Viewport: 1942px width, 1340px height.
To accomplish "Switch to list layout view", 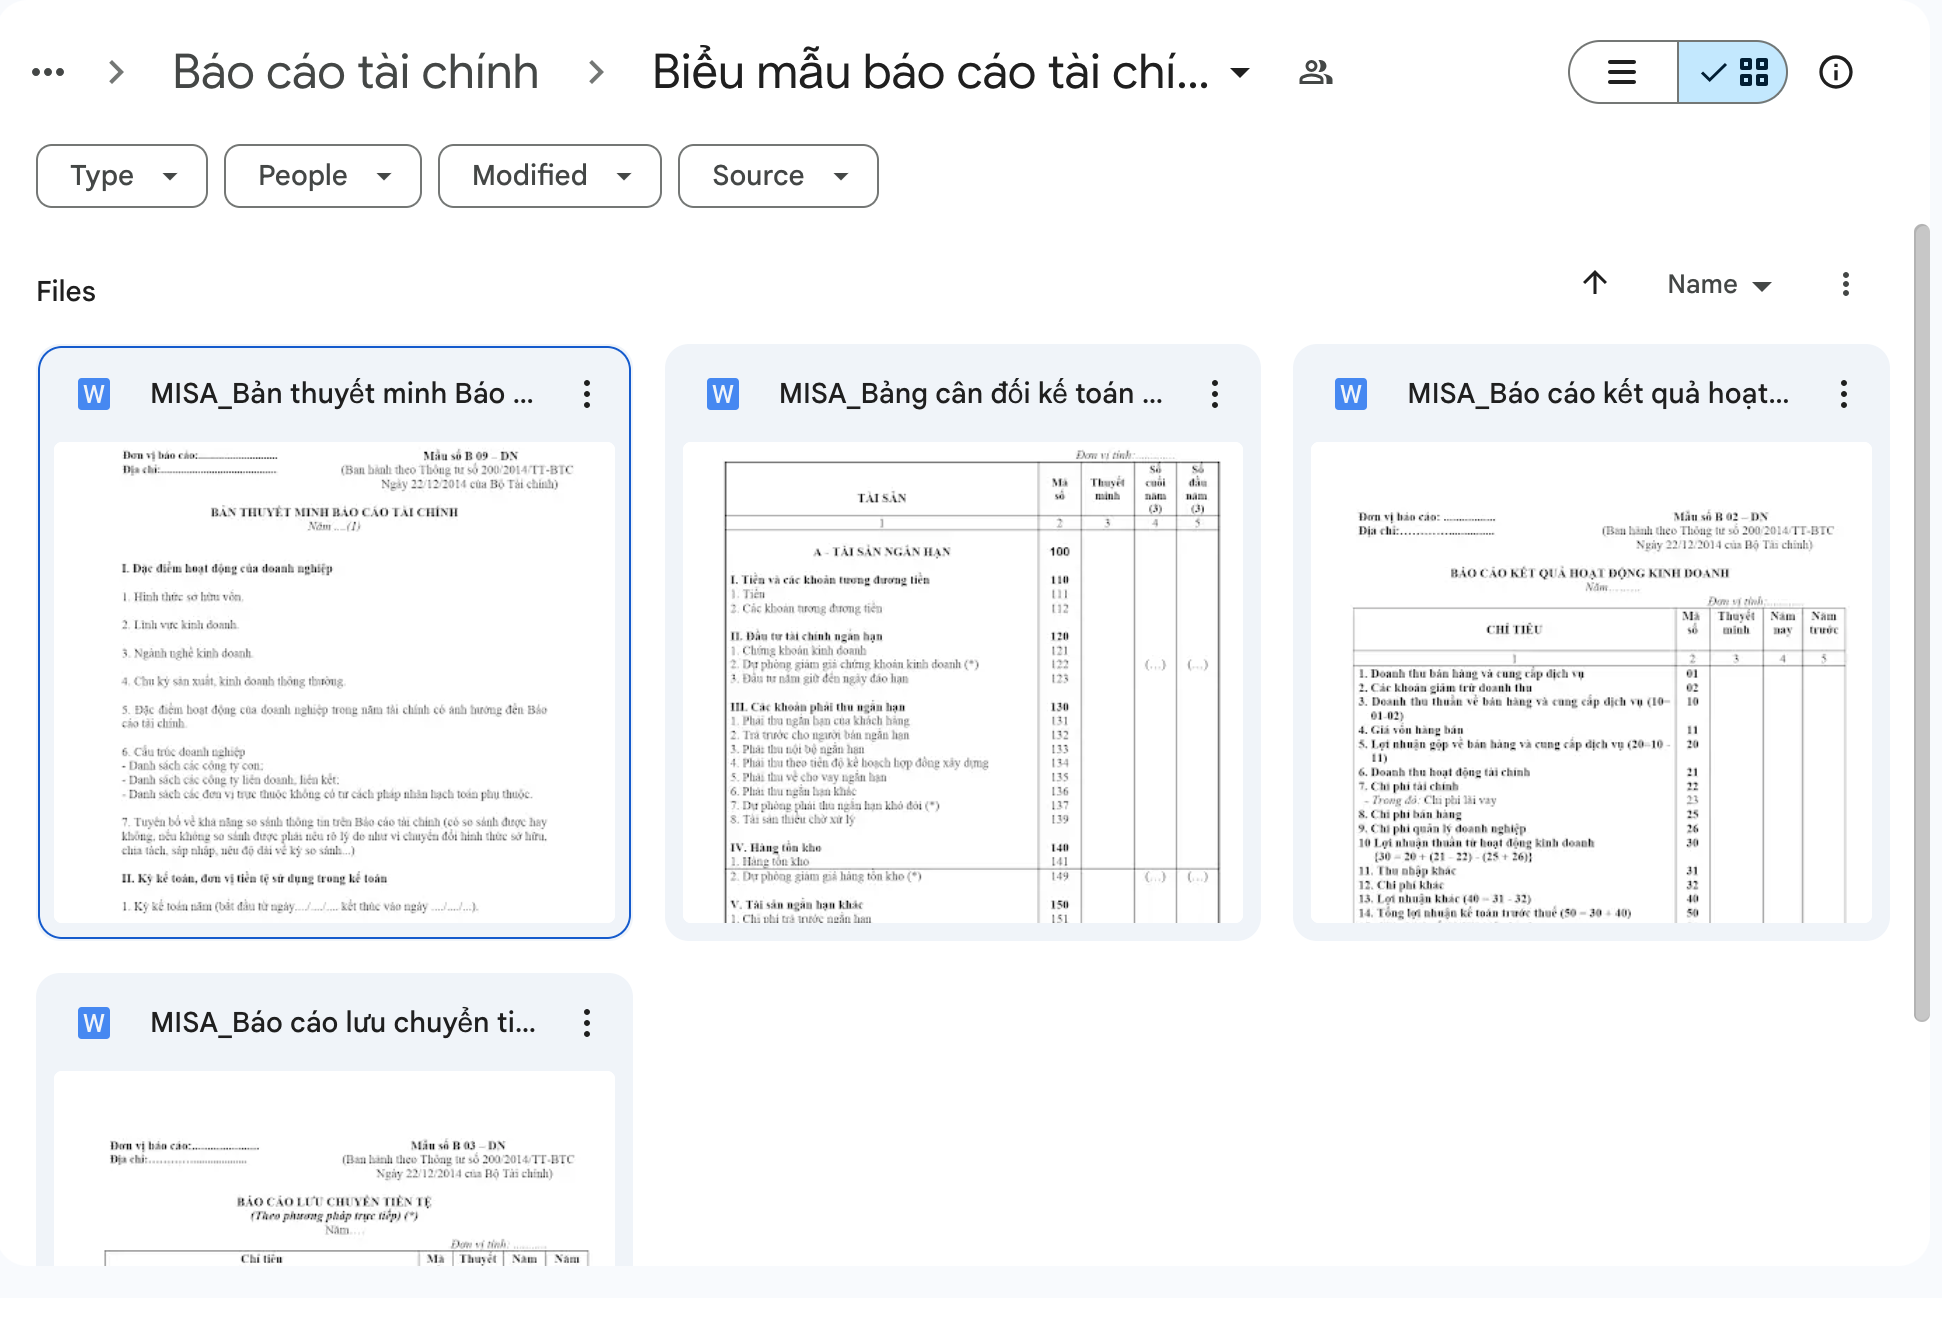I will coord(1622,72).
